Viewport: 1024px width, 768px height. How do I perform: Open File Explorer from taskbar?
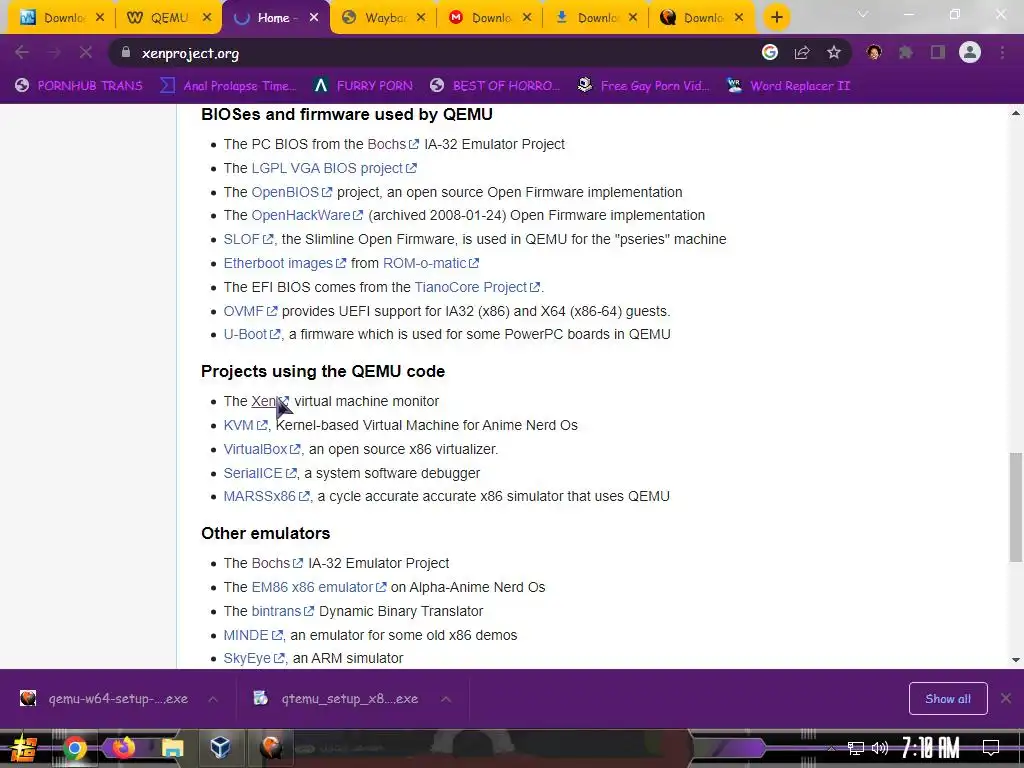(x=172, y=748)
